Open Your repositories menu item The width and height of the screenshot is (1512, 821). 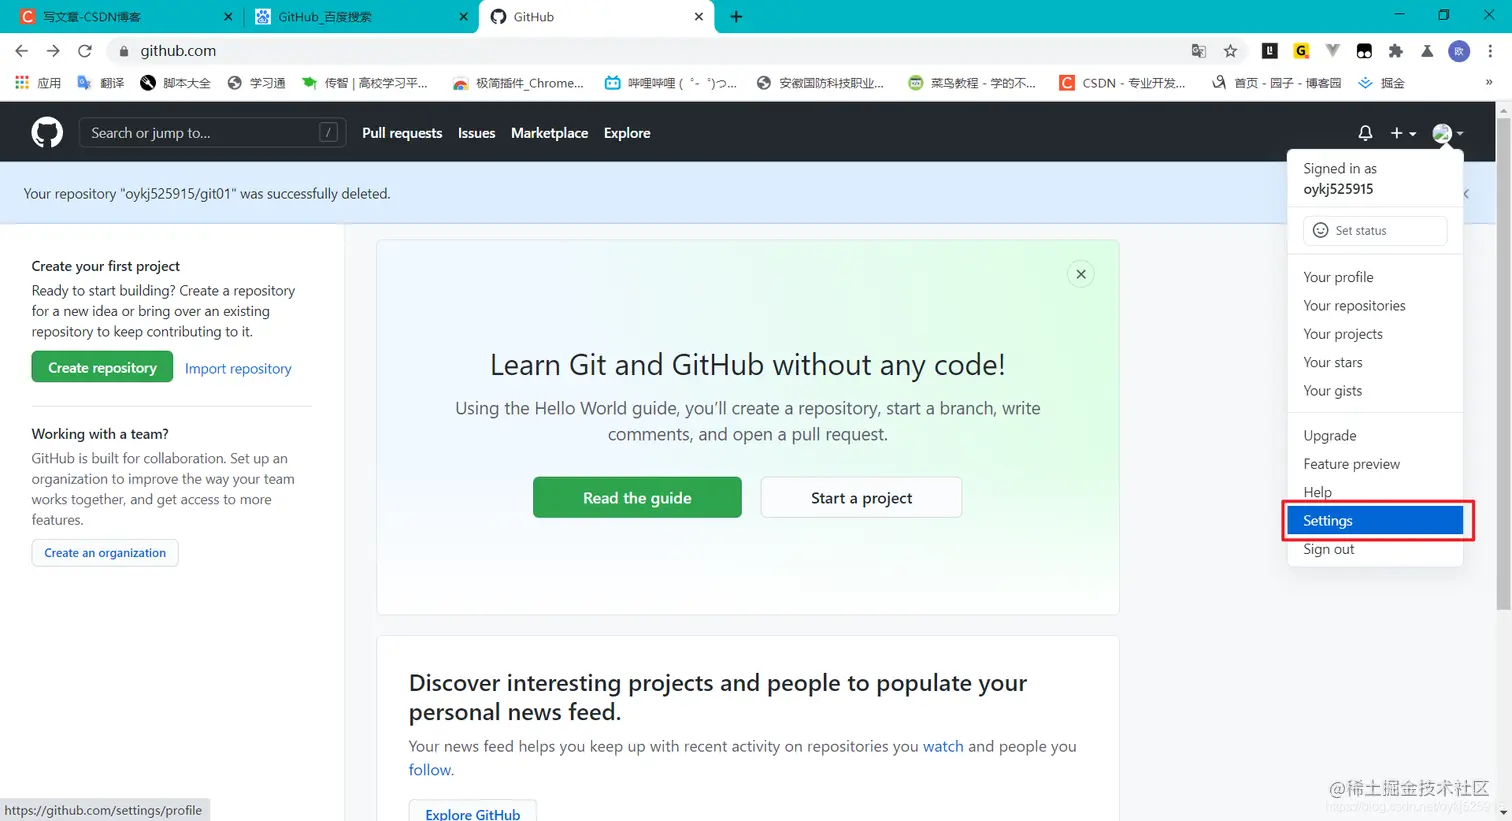tap(1375, 306)
